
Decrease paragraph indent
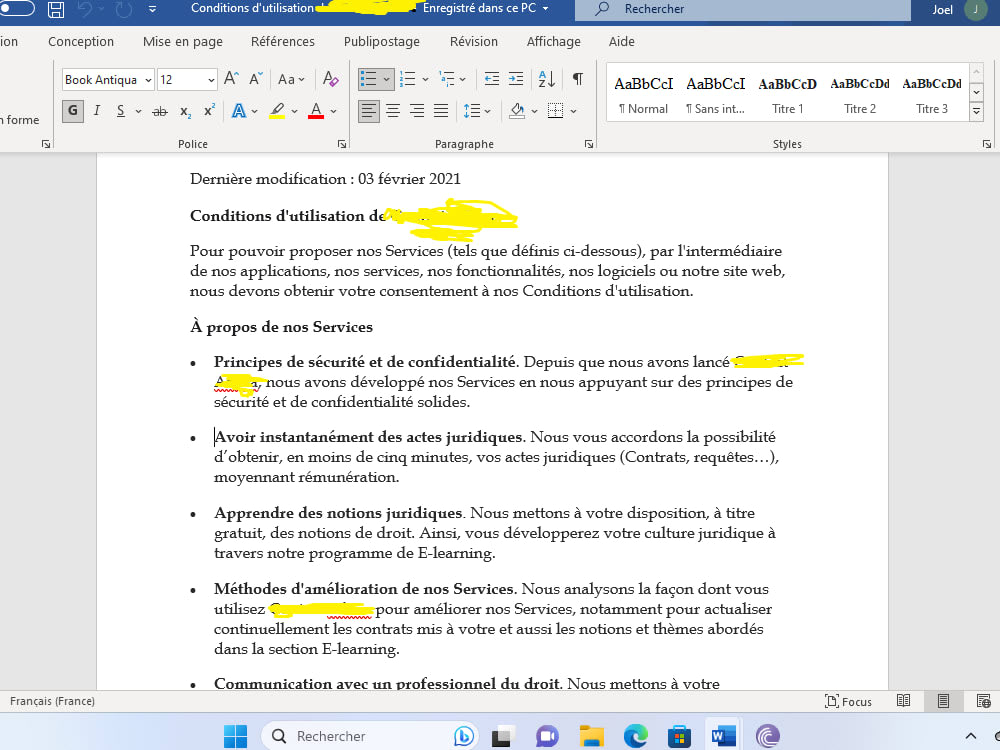492,79
